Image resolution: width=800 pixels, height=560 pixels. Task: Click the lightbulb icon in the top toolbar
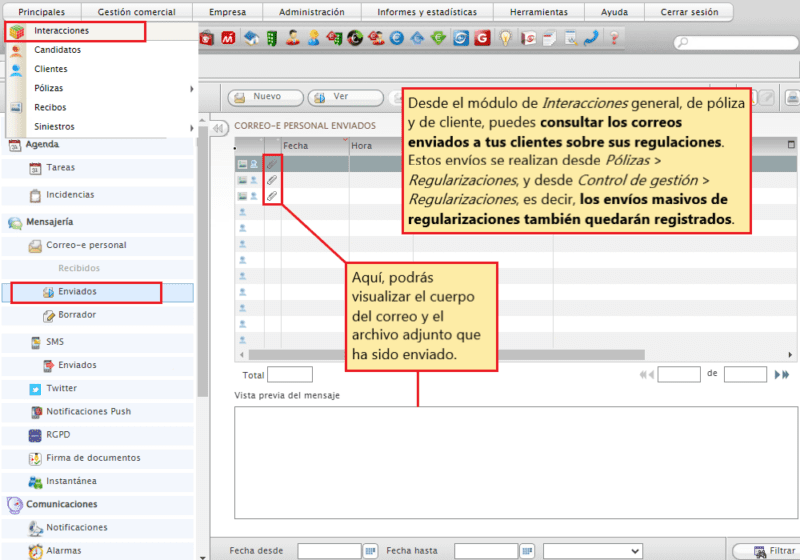coord(506,38)
